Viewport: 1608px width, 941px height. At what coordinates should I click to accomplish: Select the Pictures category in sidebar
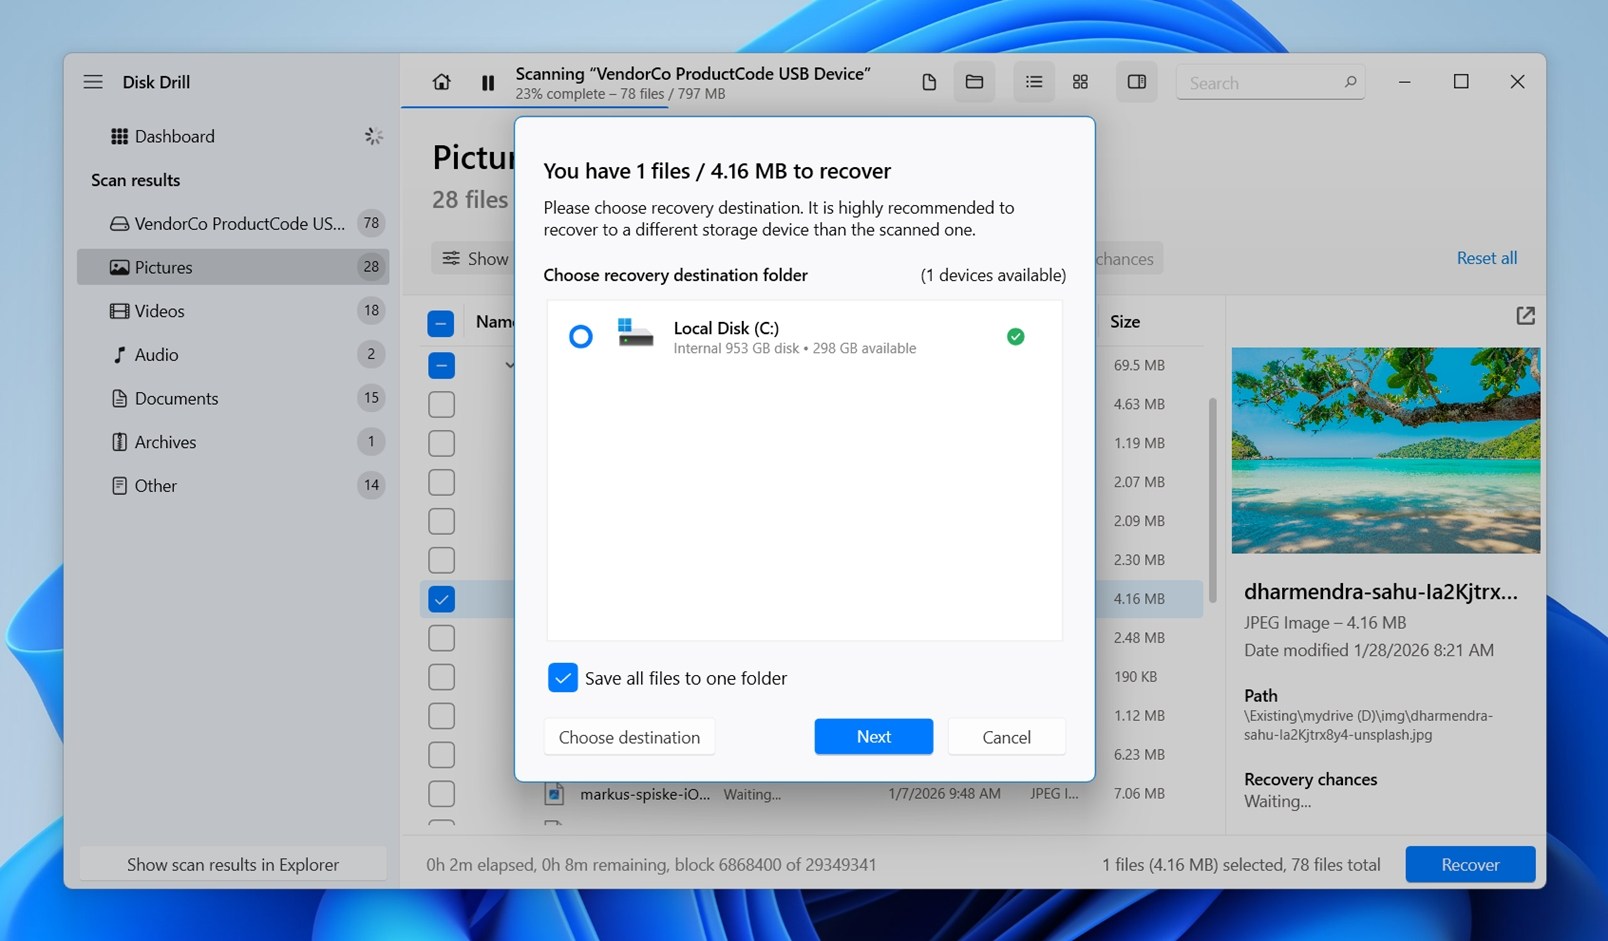(163, 267)
